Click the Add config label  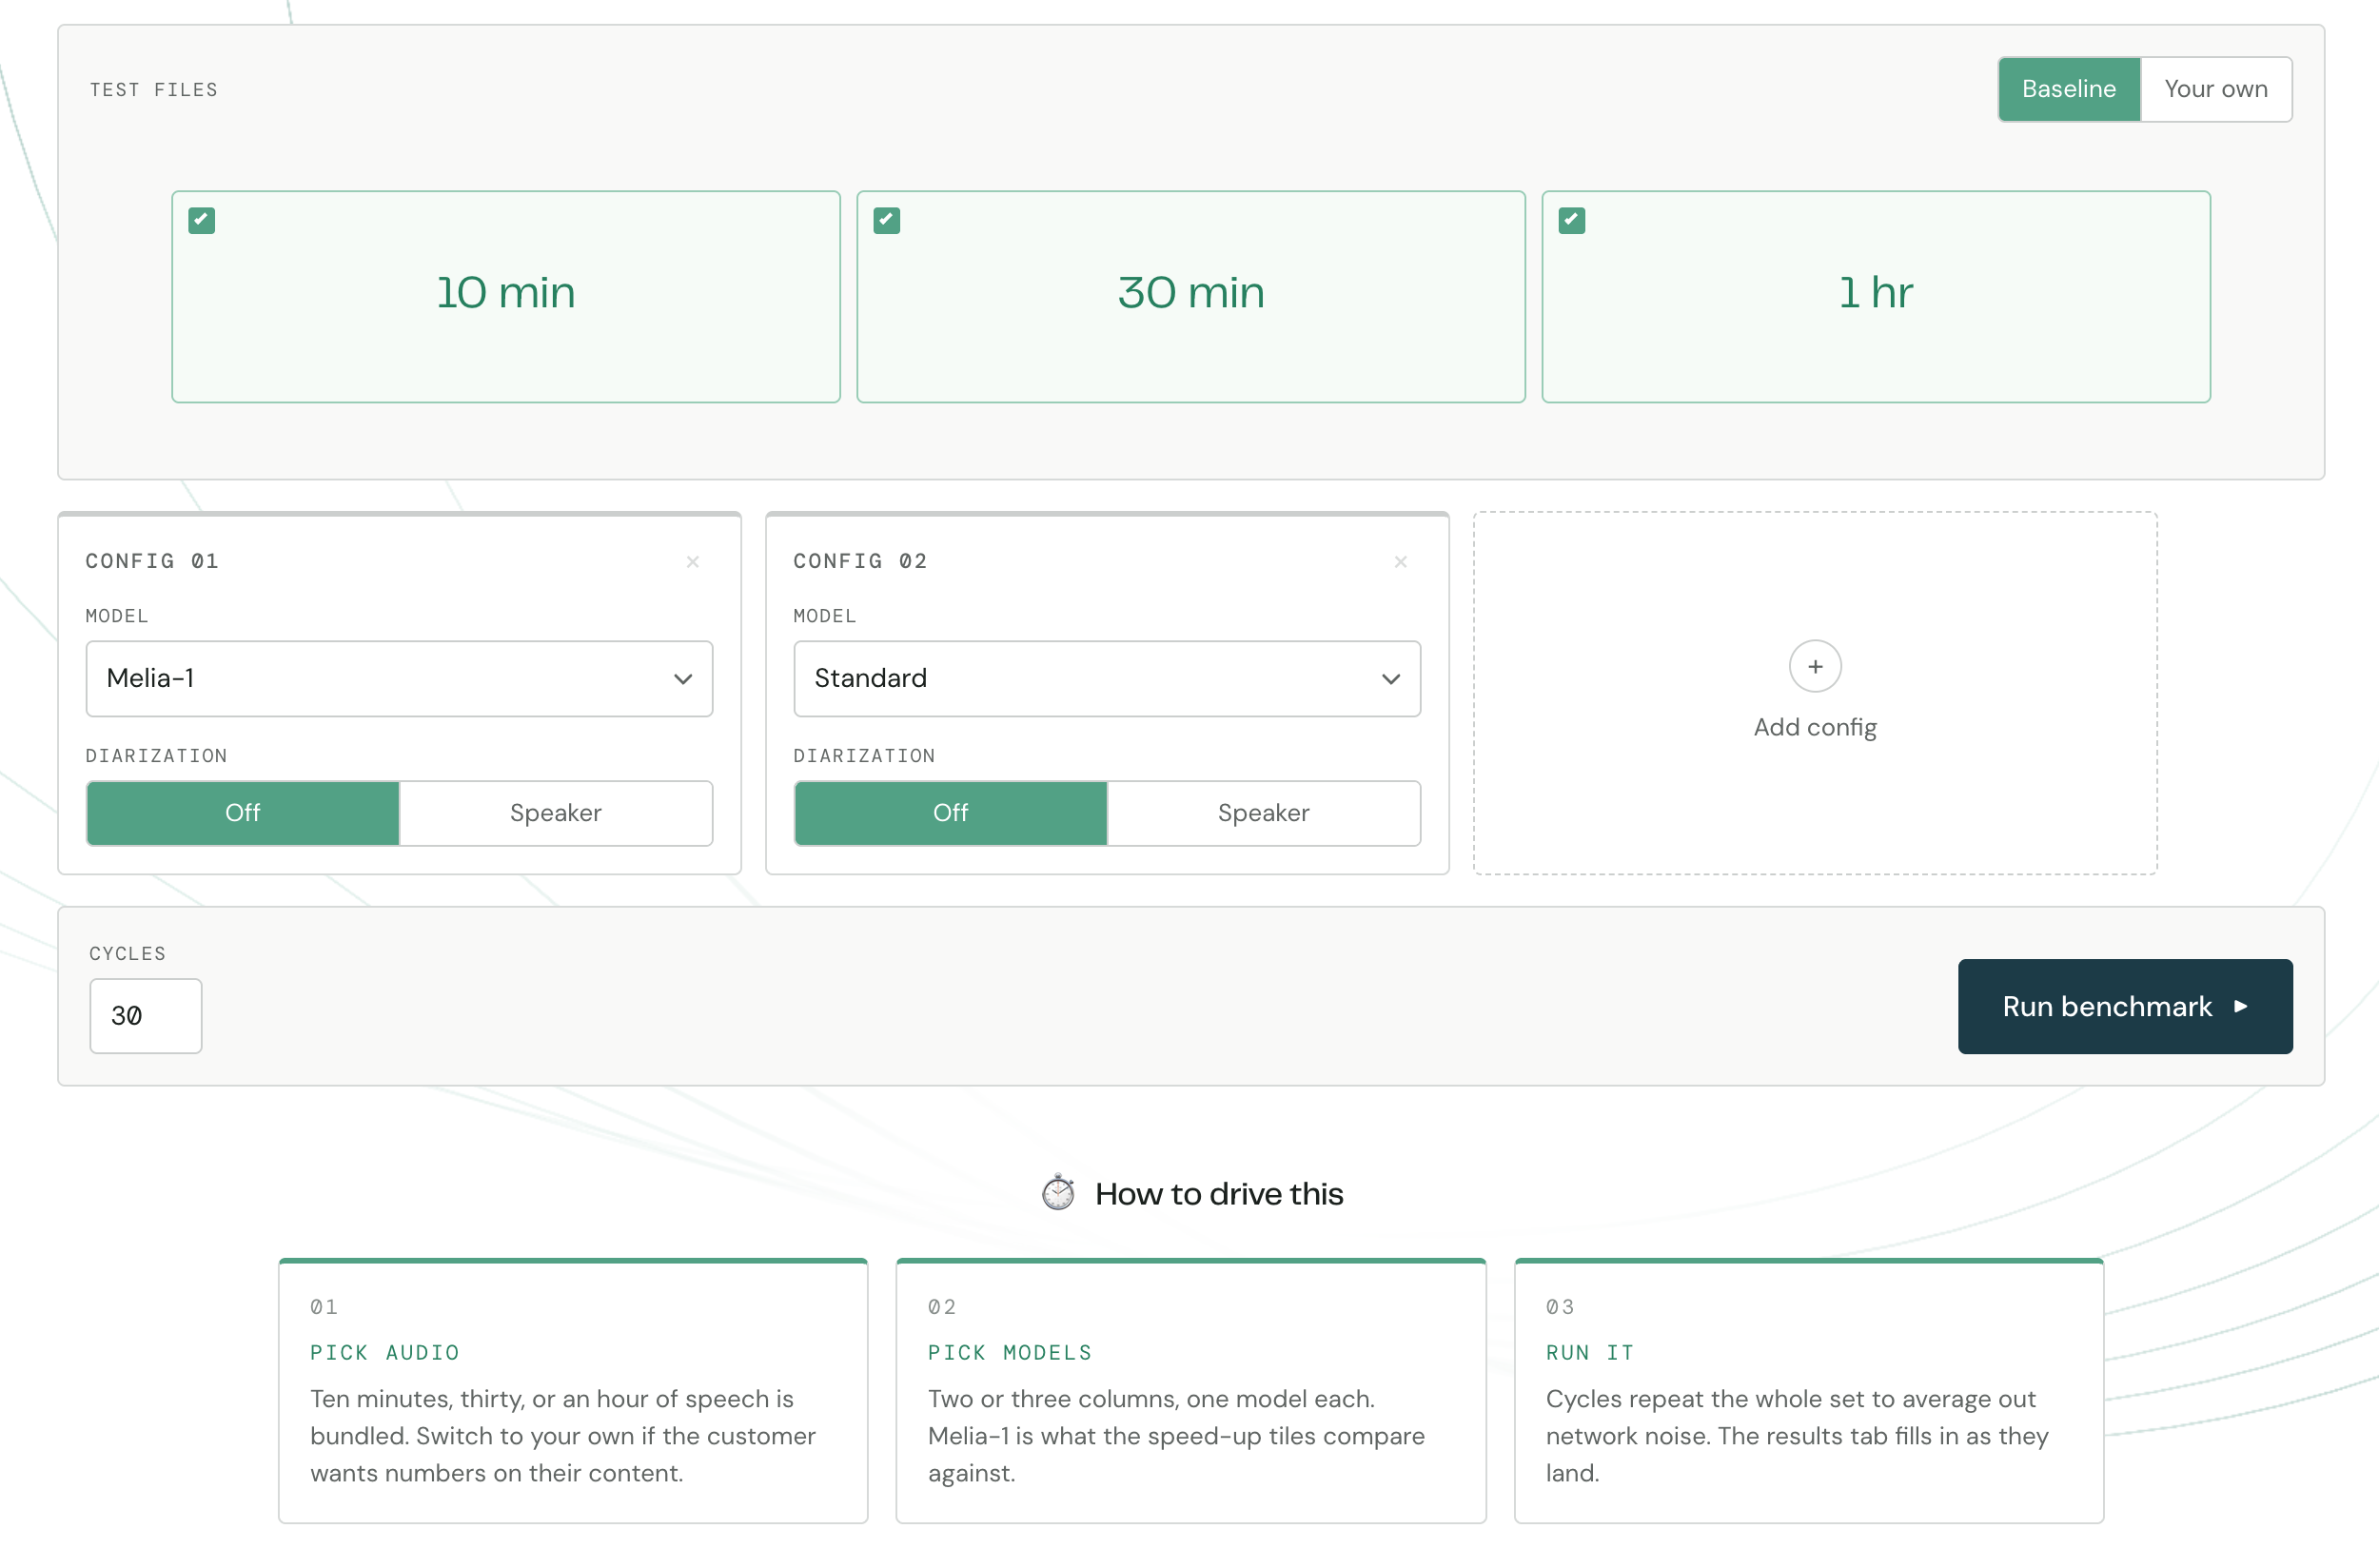pos(1814,727)
